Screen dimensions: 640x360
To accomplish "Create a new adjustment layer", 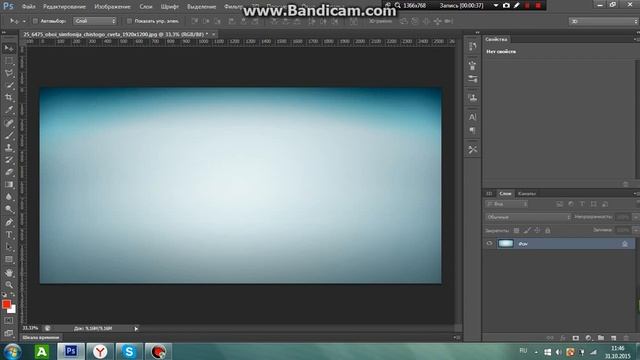I will pos(588,338).
